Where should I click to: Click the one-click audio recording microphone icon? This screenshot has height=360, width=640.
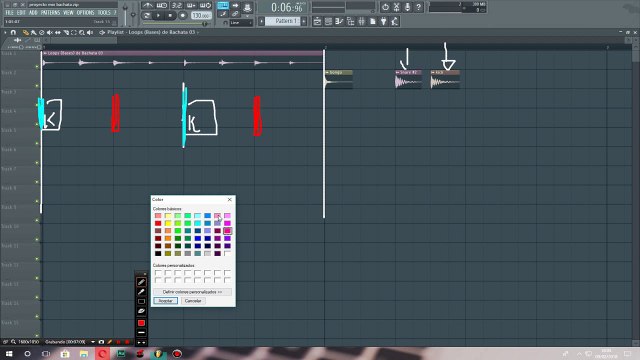407,7
